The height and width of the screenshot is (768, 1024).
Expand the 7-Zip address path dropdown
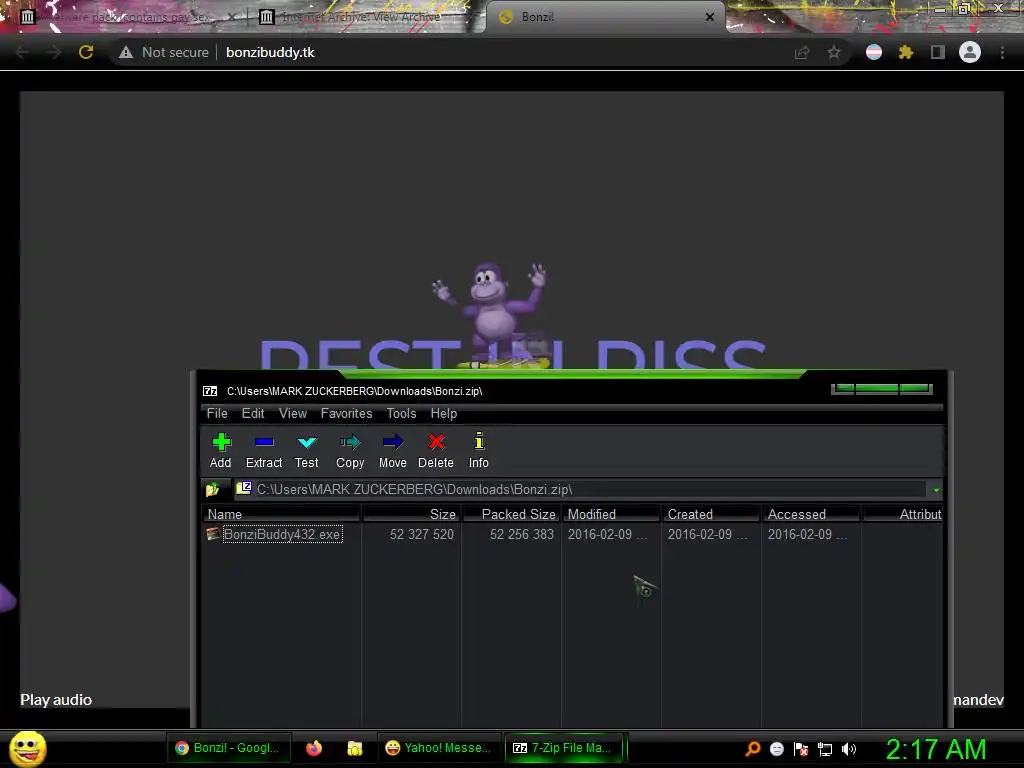936,490
